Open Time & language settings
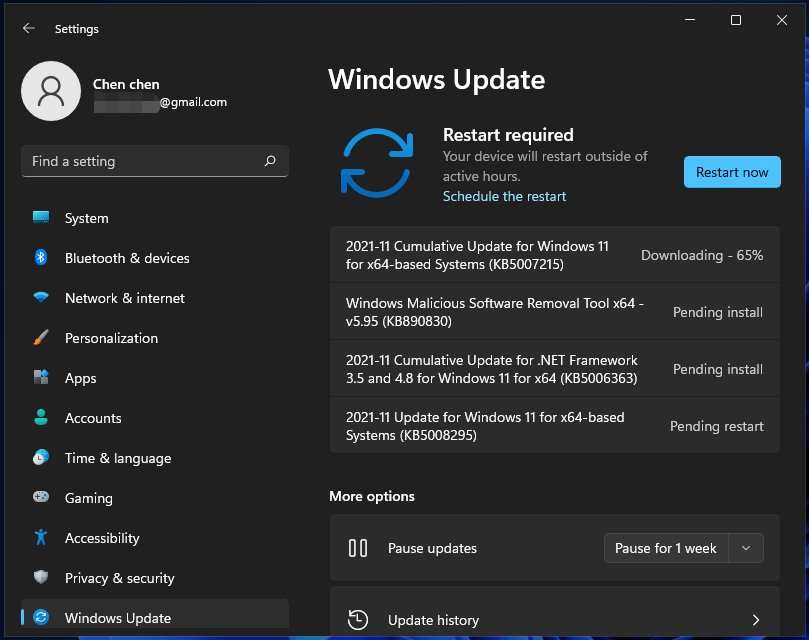The height and width of the screenshot is (640, 809). [155, 458]
